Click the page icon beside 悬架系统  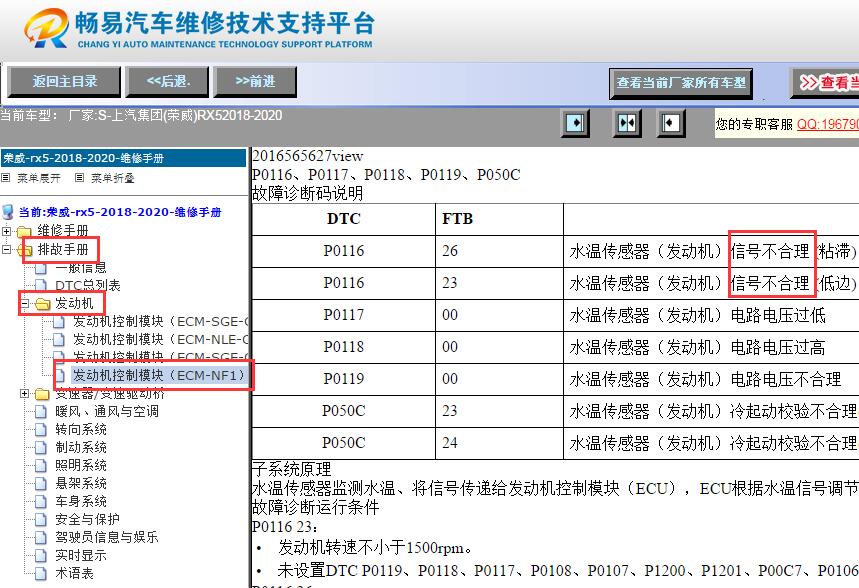click(x=41, y=483)
